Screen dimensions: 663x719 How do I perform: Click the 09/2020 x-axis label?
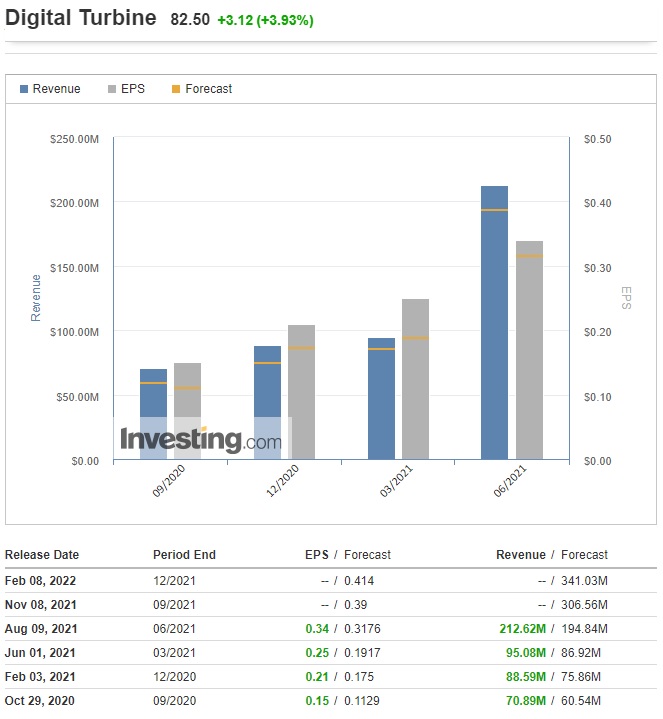[x=169, y=480]
